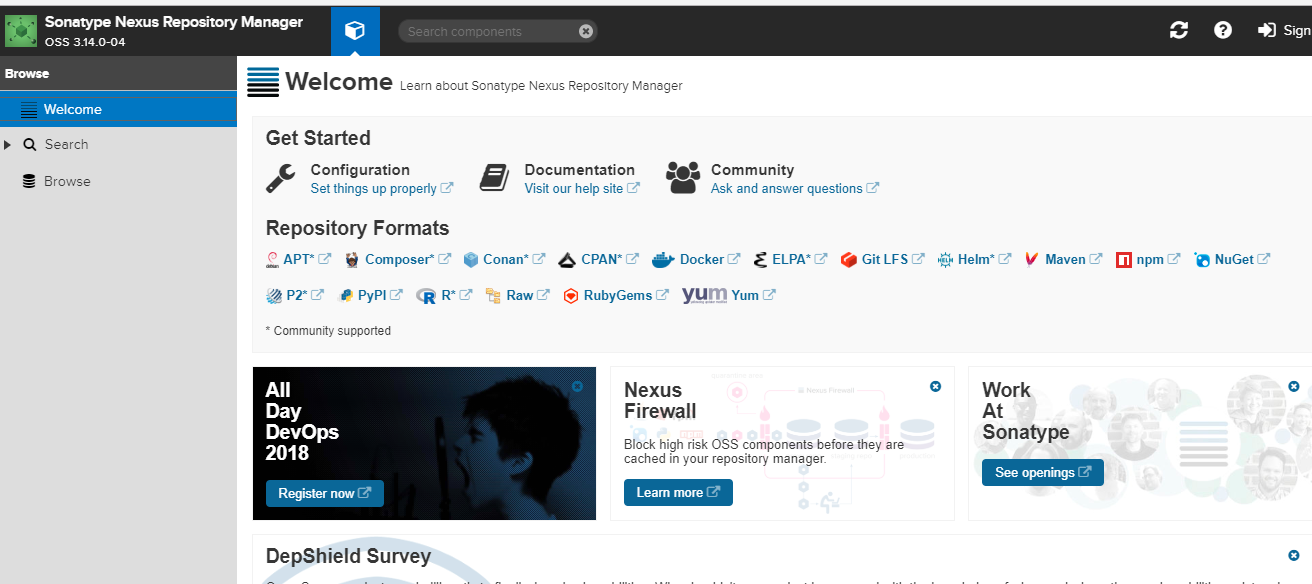Click the R language logo icon
This screenshot has width=1312, height=584.
tap(426, 296)
